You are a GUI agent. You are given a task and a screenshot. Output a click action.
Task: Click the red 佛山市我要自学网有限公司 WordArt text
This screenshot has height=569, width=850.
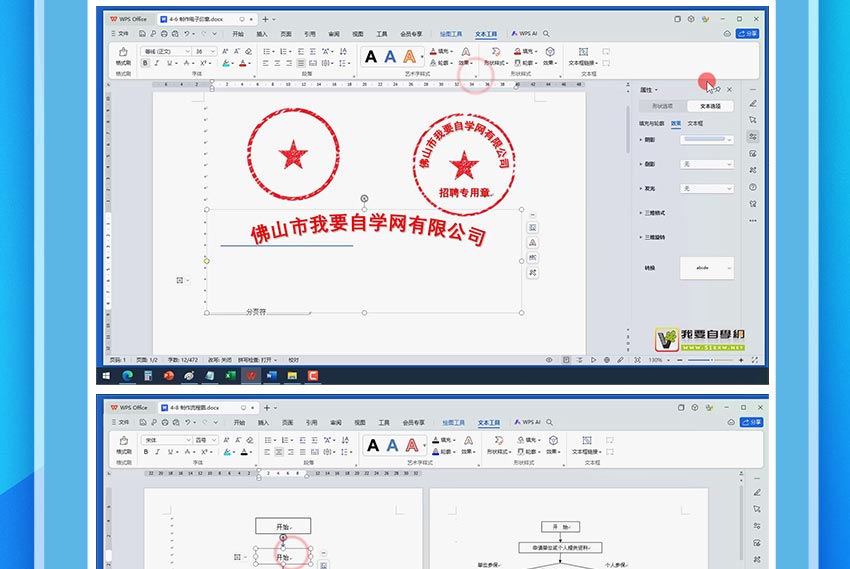[x=368, y=230]
